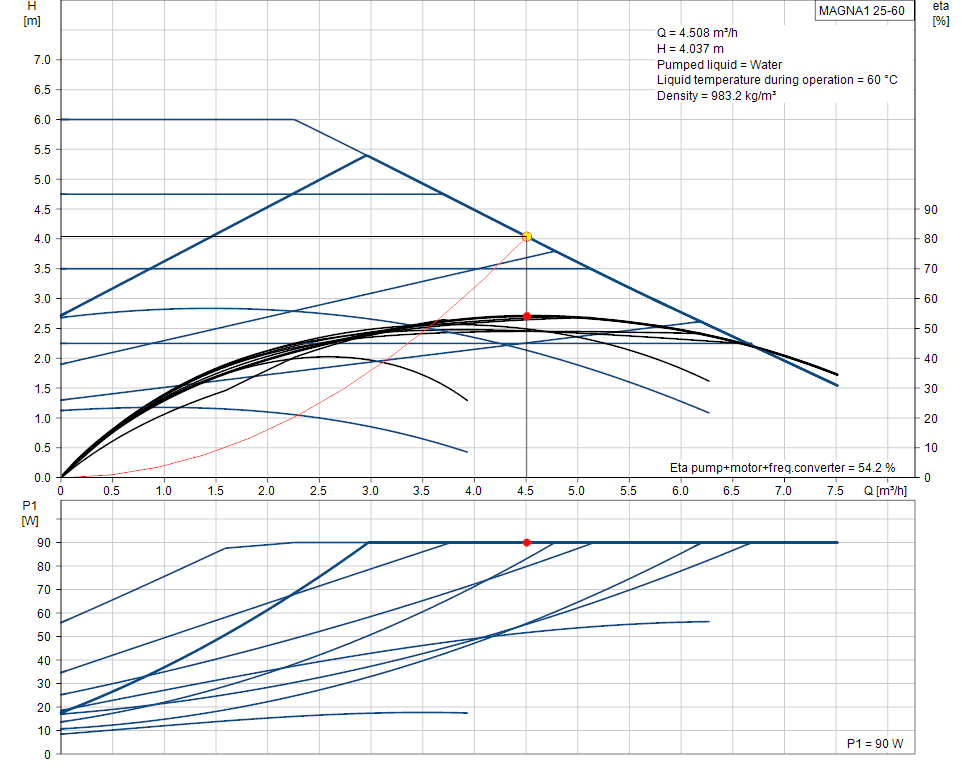Click the P1 = 90 W label

click(875, 744)
